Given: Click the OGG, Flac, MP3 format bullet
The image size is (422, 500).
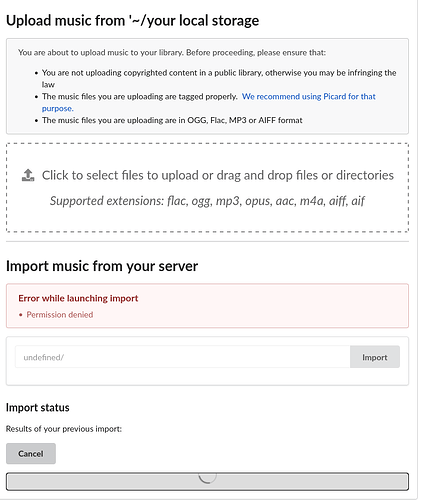Looking at the screenshot, I should click(x=172, y=120).
